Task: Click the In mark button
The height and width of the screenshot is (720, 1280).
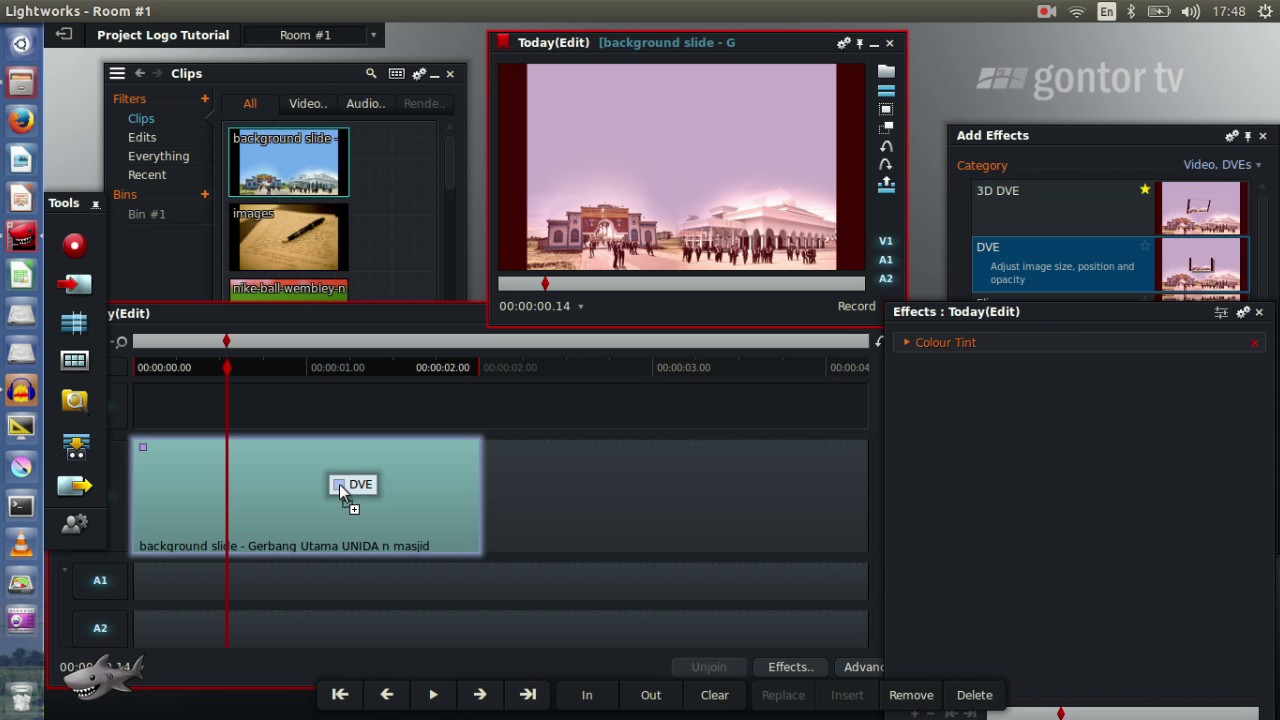Action: click(x=587, y=695)
